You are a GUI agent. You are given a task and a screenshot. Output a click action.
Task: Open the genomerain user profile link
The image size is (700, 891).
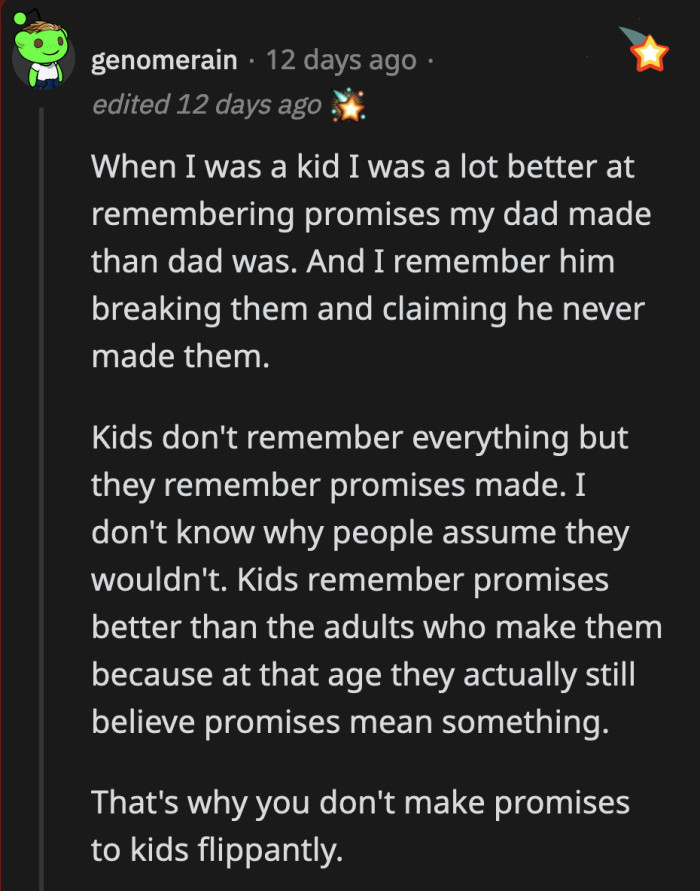pyautogui.click(x=164, y=61)
